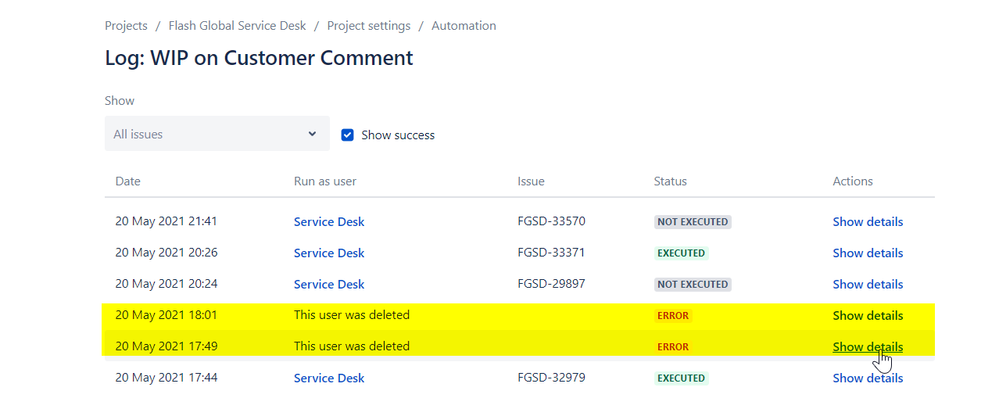Select issue FGSD-32979 text
This screenshot has width=999, height=402.
point(551,378)
